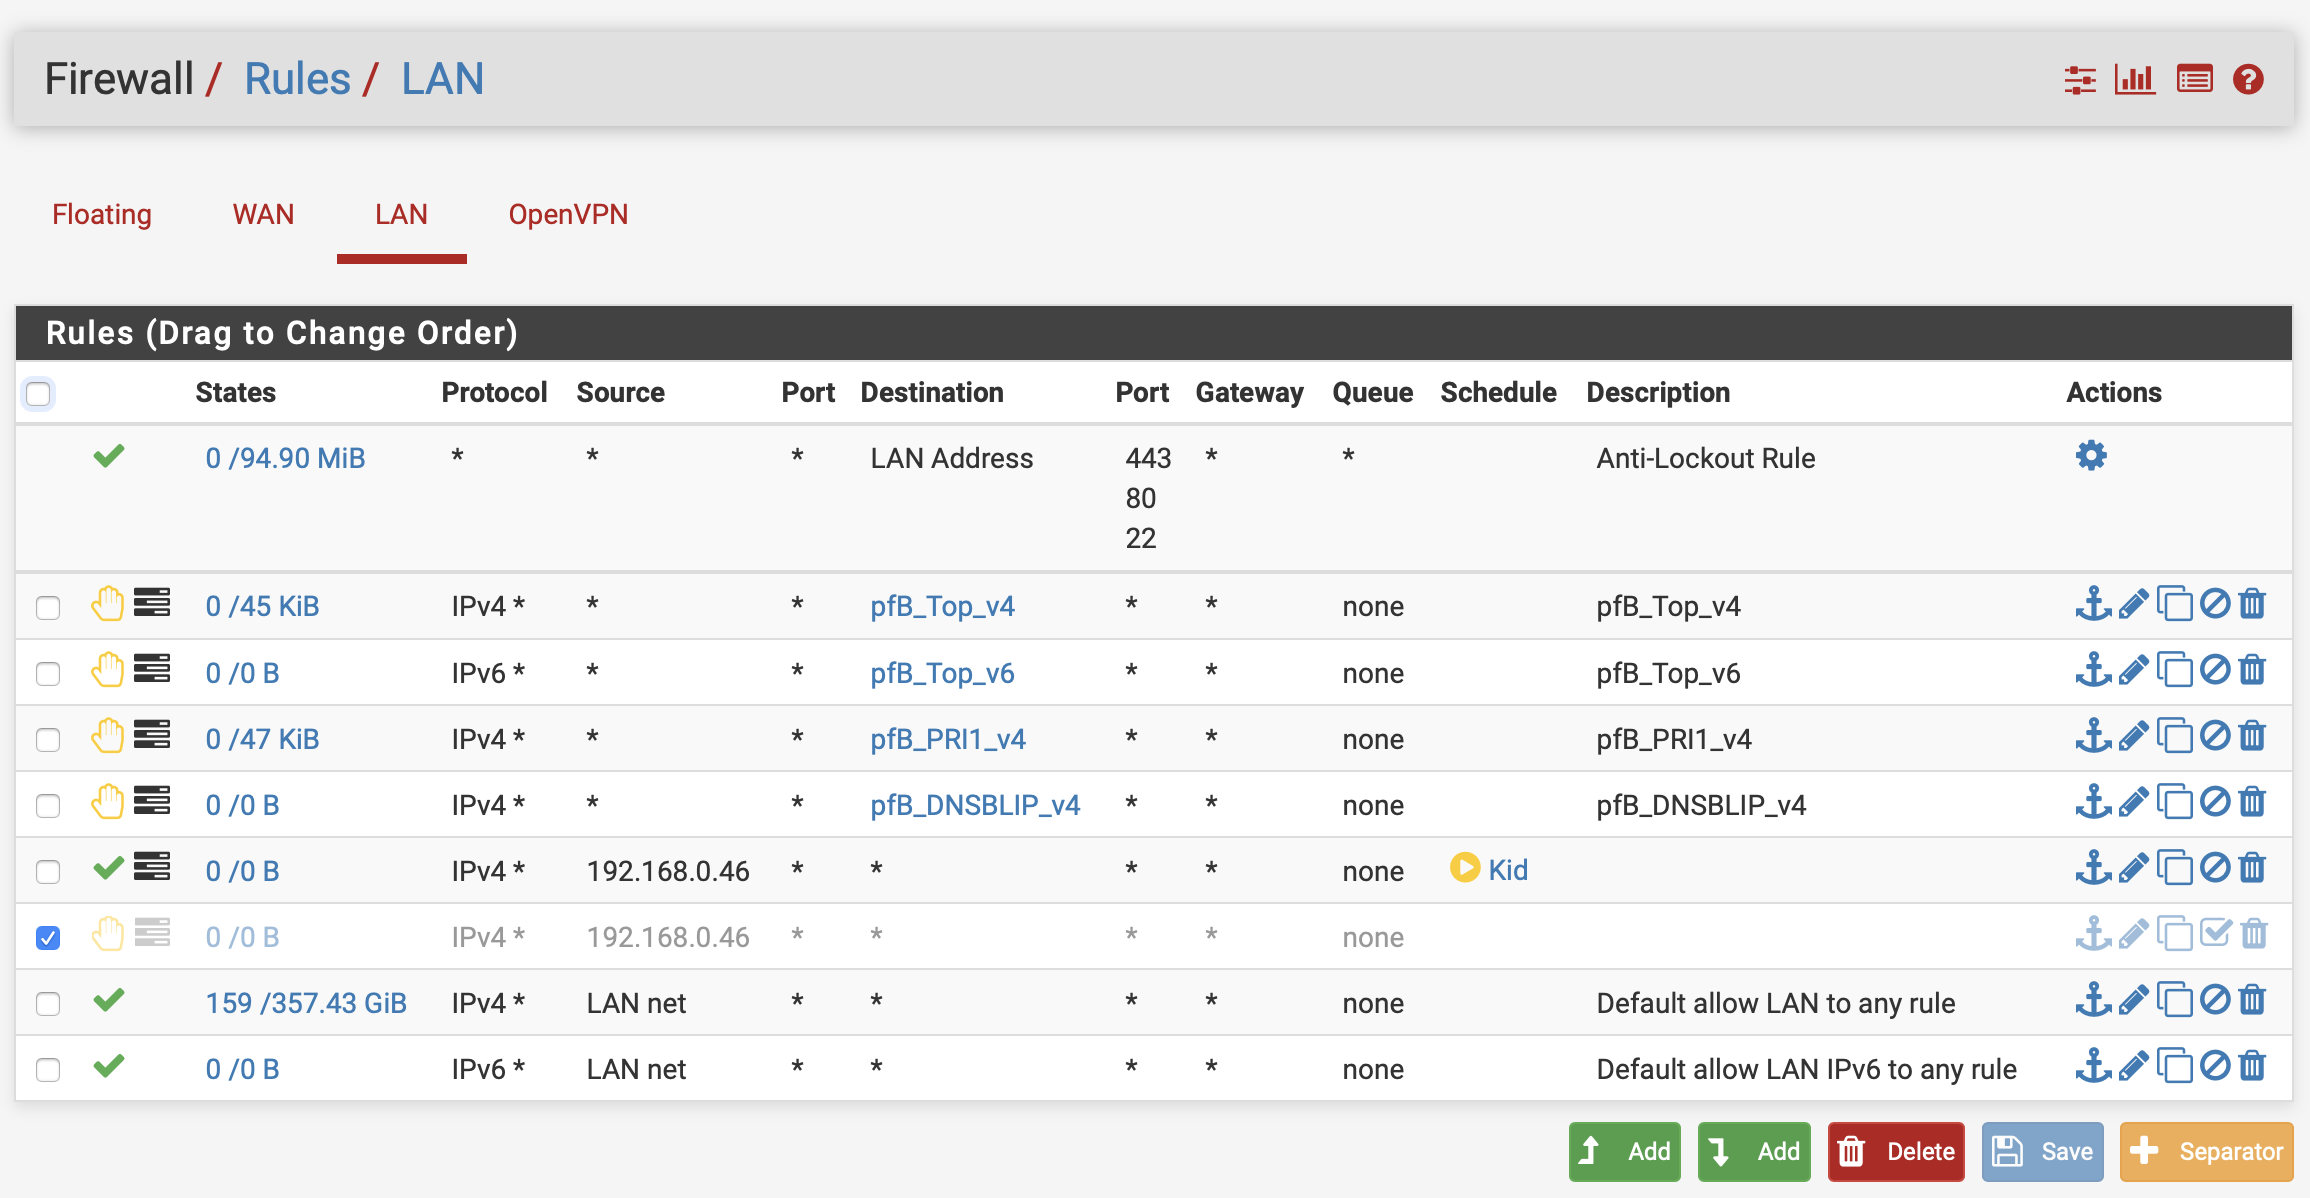Image resolution: width=2310 pixels, height=1198 pixels.
Task: Click the pfB_DNSBLIP_v4 destination alias link
Action: 975,805
